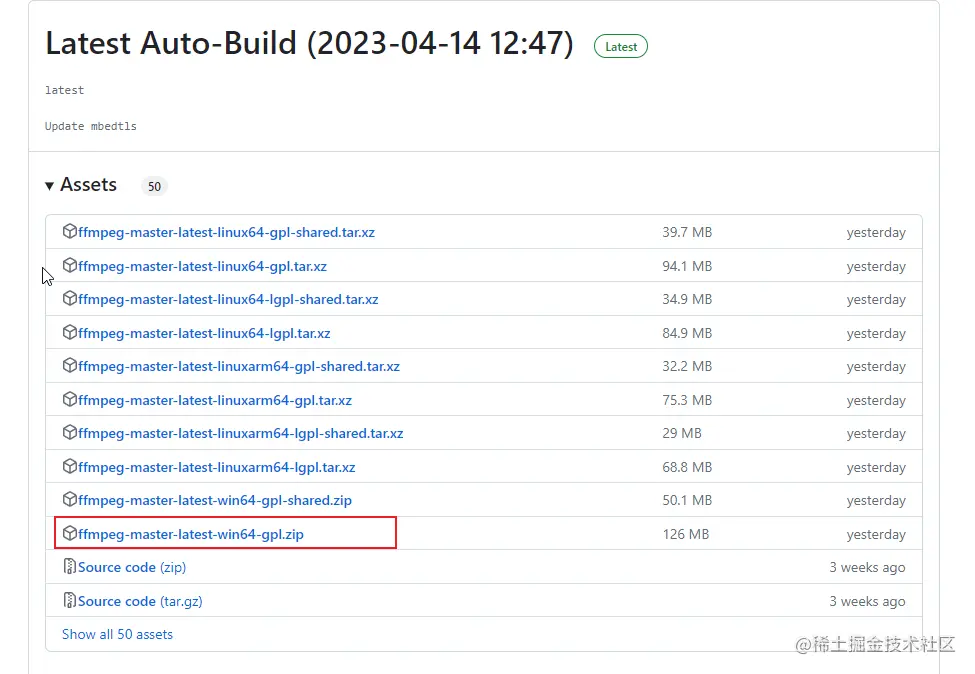Click '3 weeks ago' on Source code (tar.gz) row

tap(867, 601)
